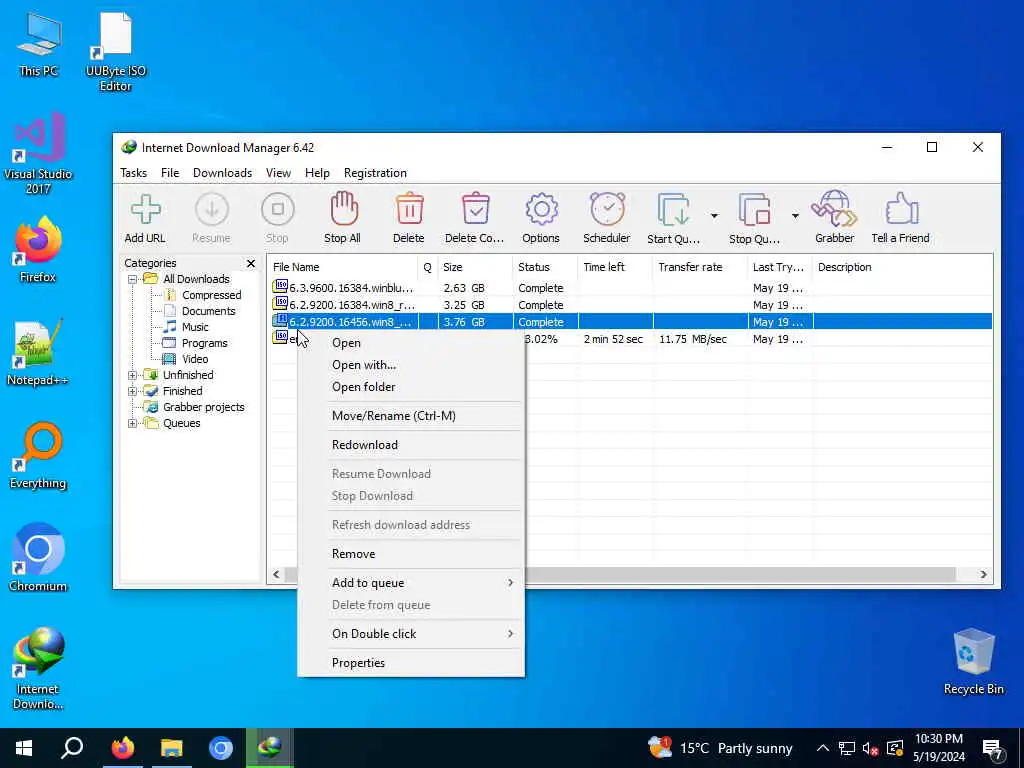Open the Registration menu
Viewport: 1024px width, 768px height.
coord(375,173)
